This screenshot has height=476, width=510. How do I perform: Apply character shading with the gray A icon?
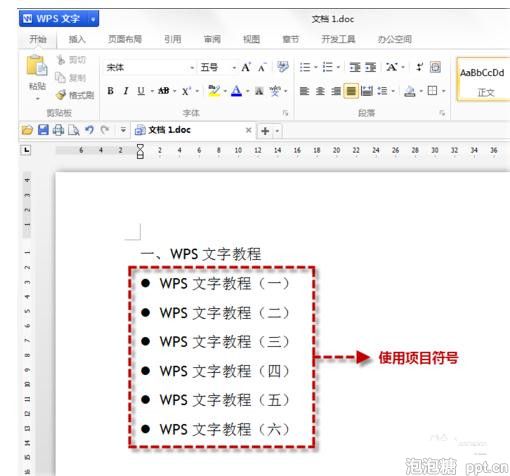[x=259, y=91]
